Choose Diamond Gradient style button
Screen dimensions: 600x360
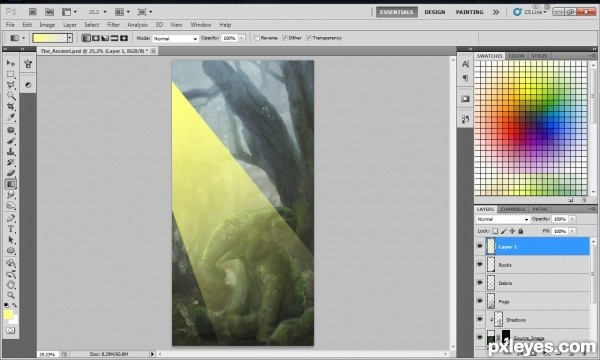[x=124, y=38]
